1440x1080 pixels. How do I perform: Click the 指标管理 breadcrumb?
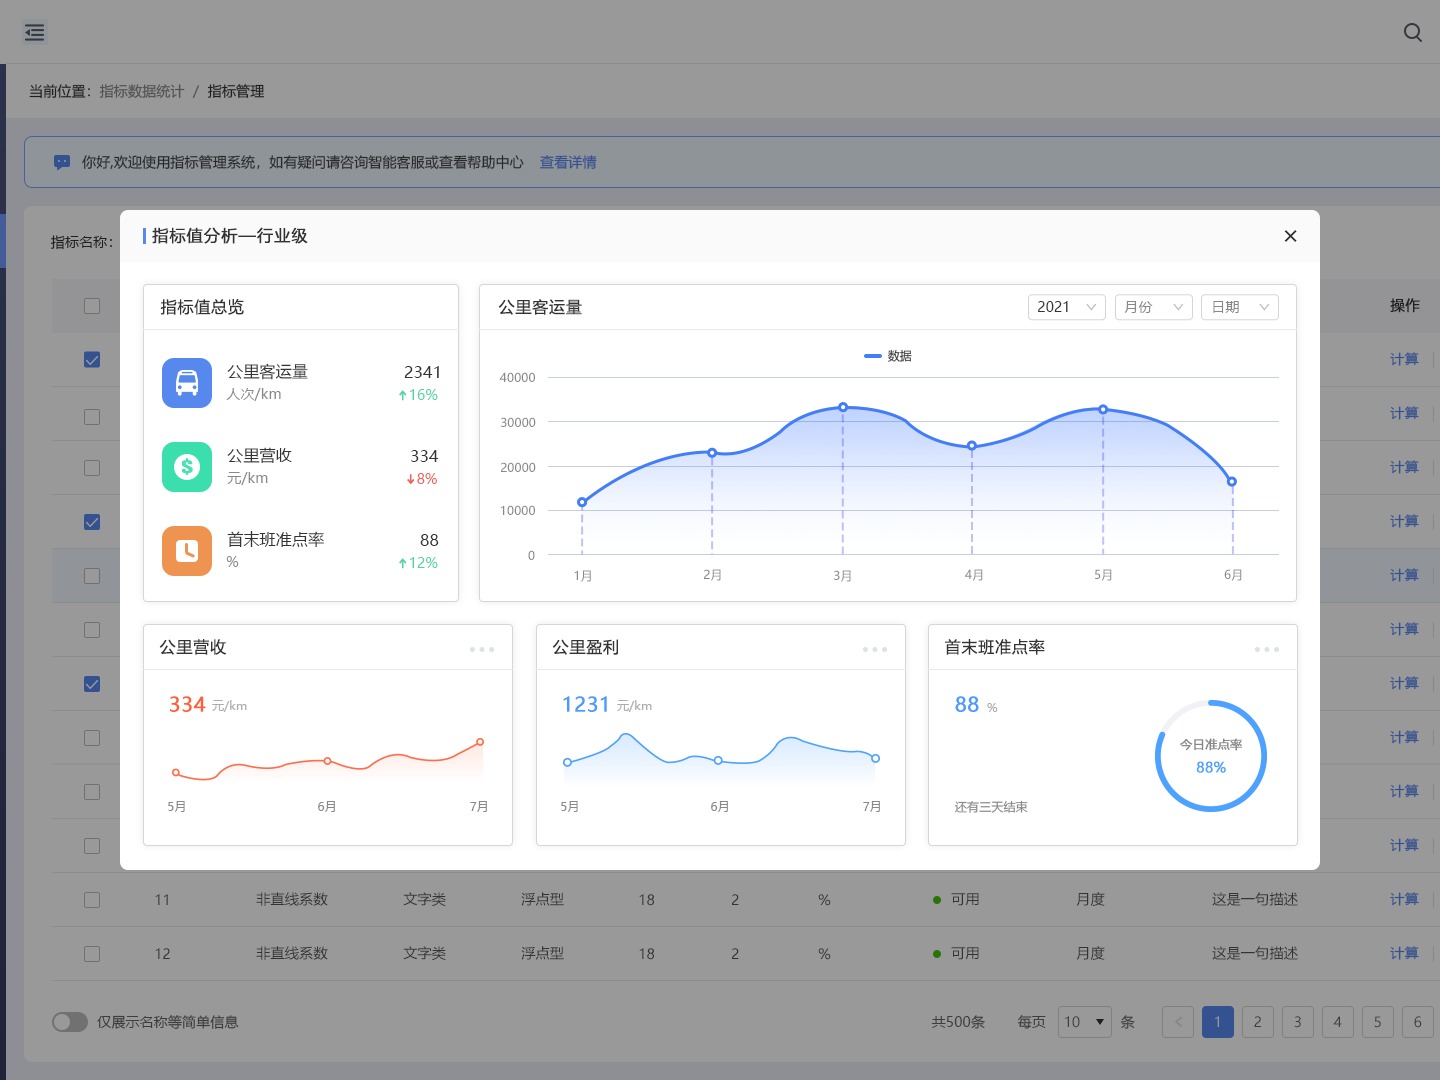236,91
